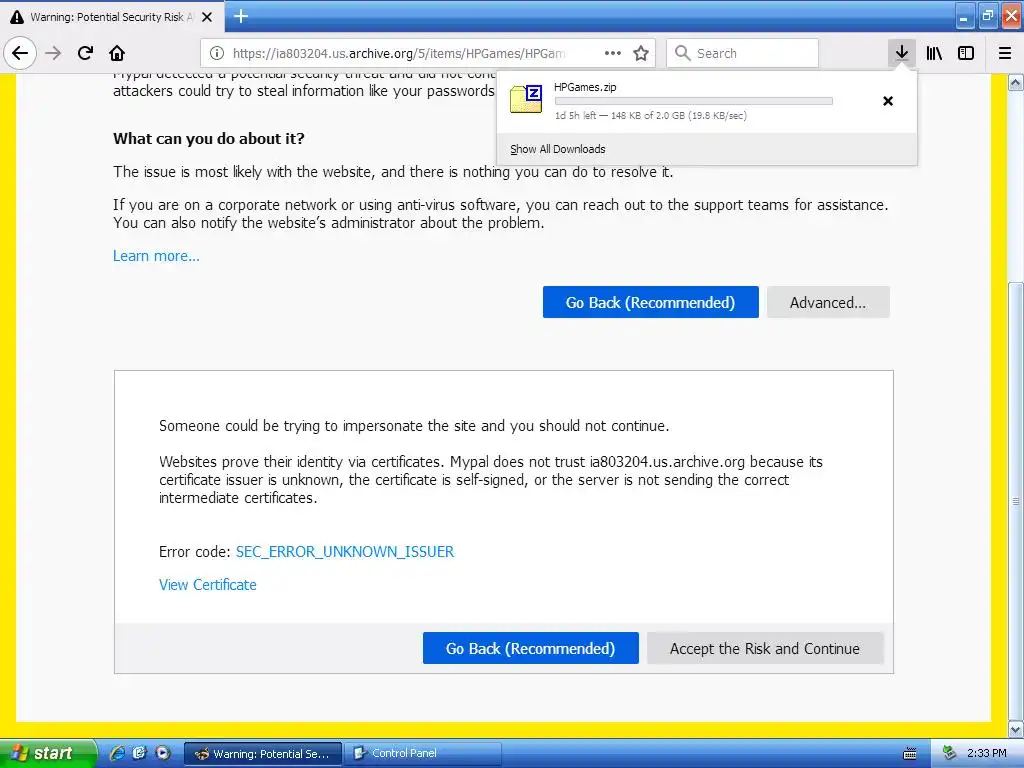Viewport: 1024px width, 768px height.
Task: Click network tray icon near clock
Action: tap(949, 754)
